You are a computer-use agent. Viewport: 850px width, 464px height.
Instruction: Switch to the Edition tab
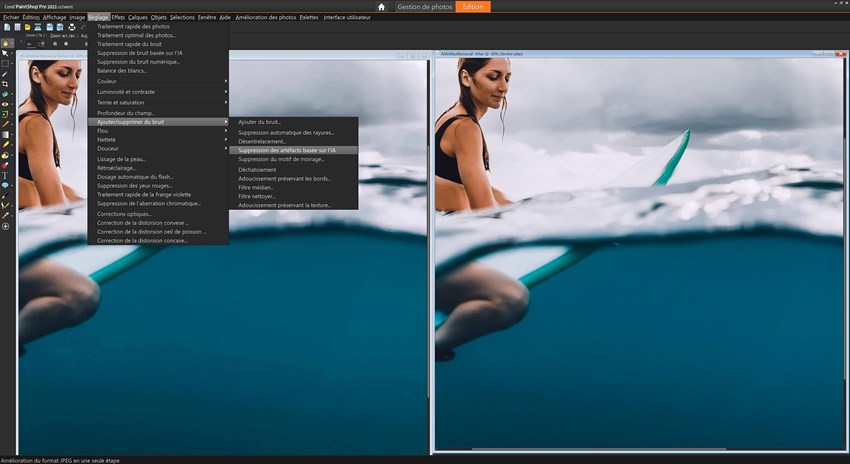point(475,7)
